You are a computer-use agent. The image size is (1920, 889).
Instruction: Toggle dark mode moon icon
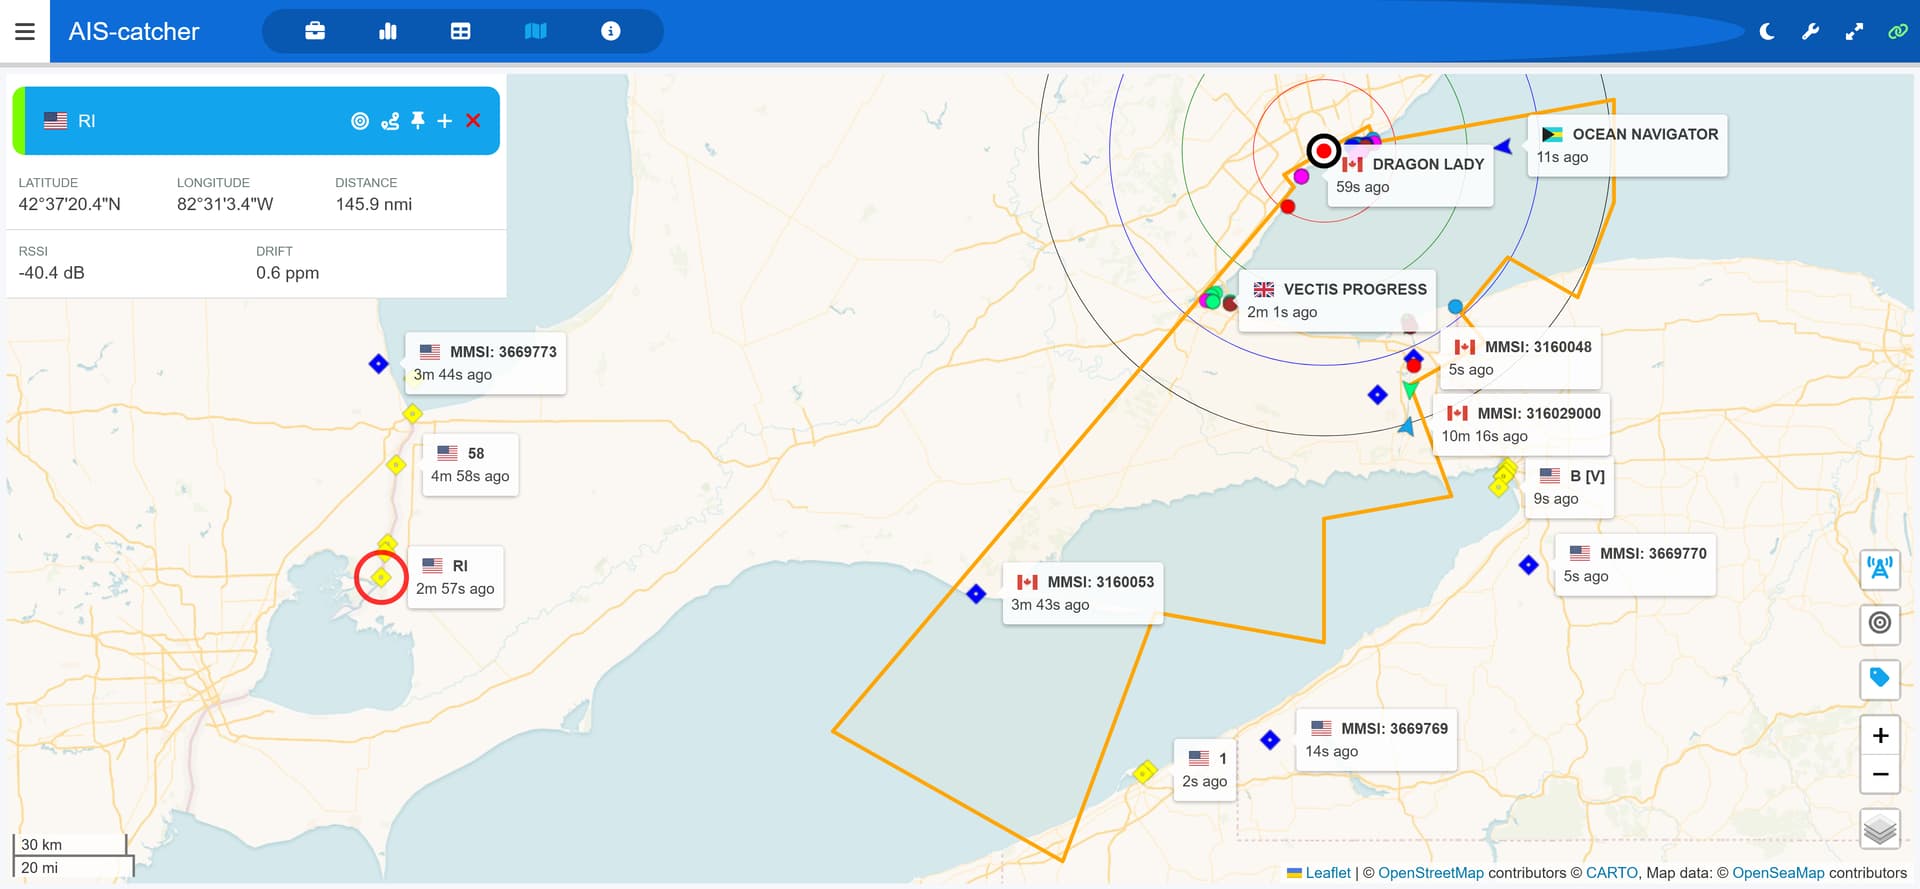pyautogui.click(x=1767, y=31)
